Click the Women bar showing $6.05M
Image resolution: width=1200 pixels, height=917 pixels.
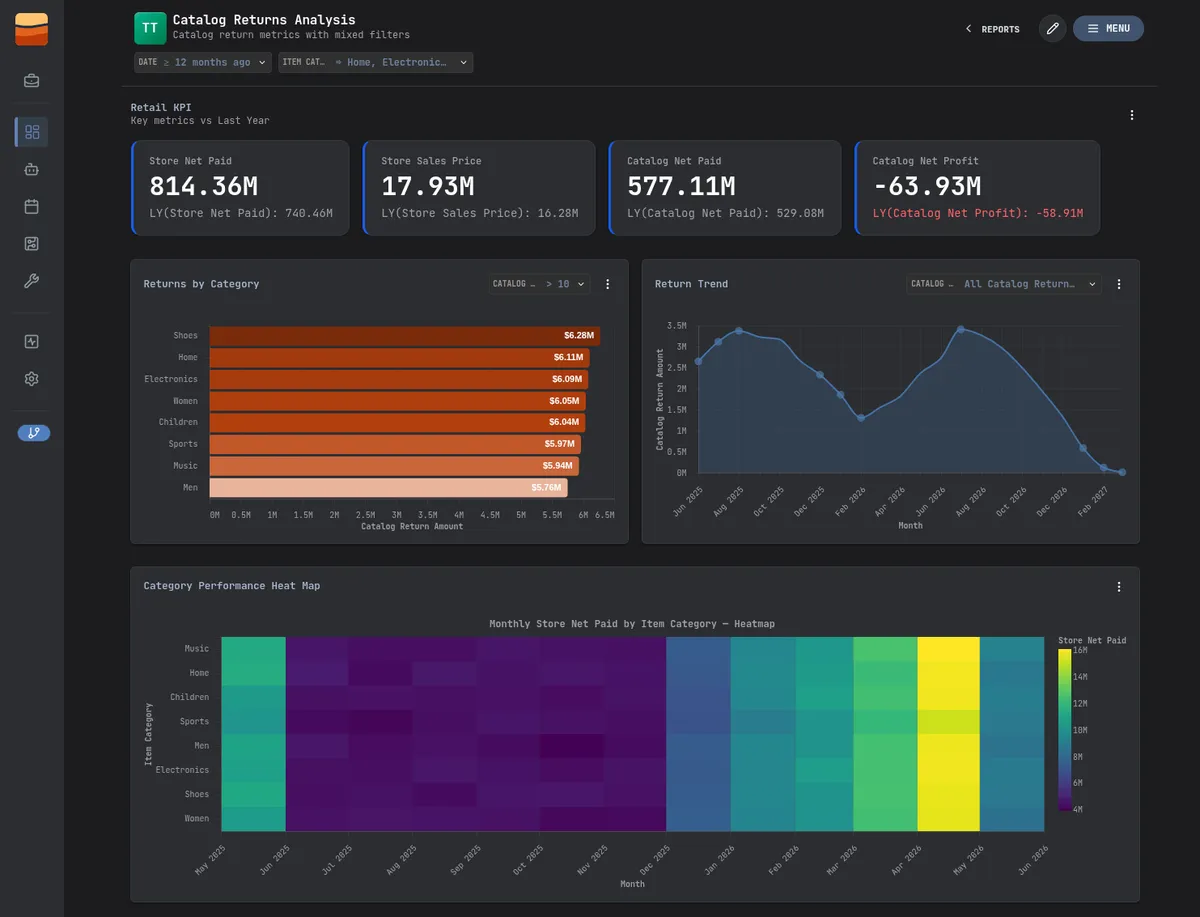coord(397,401)
